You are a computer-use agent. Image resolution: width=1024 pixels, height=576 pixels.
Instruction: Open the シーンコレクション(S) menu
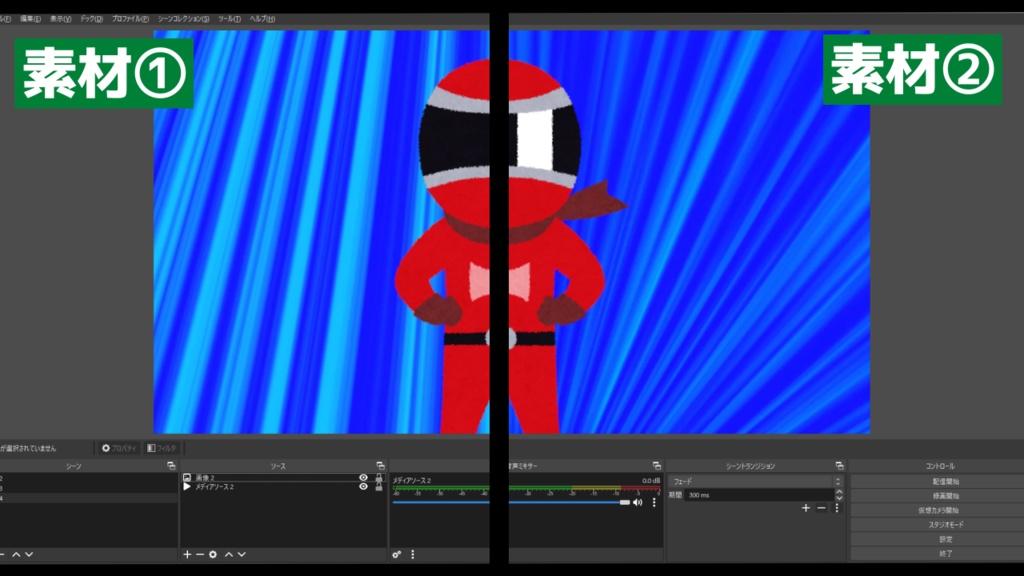pos(184,19)
